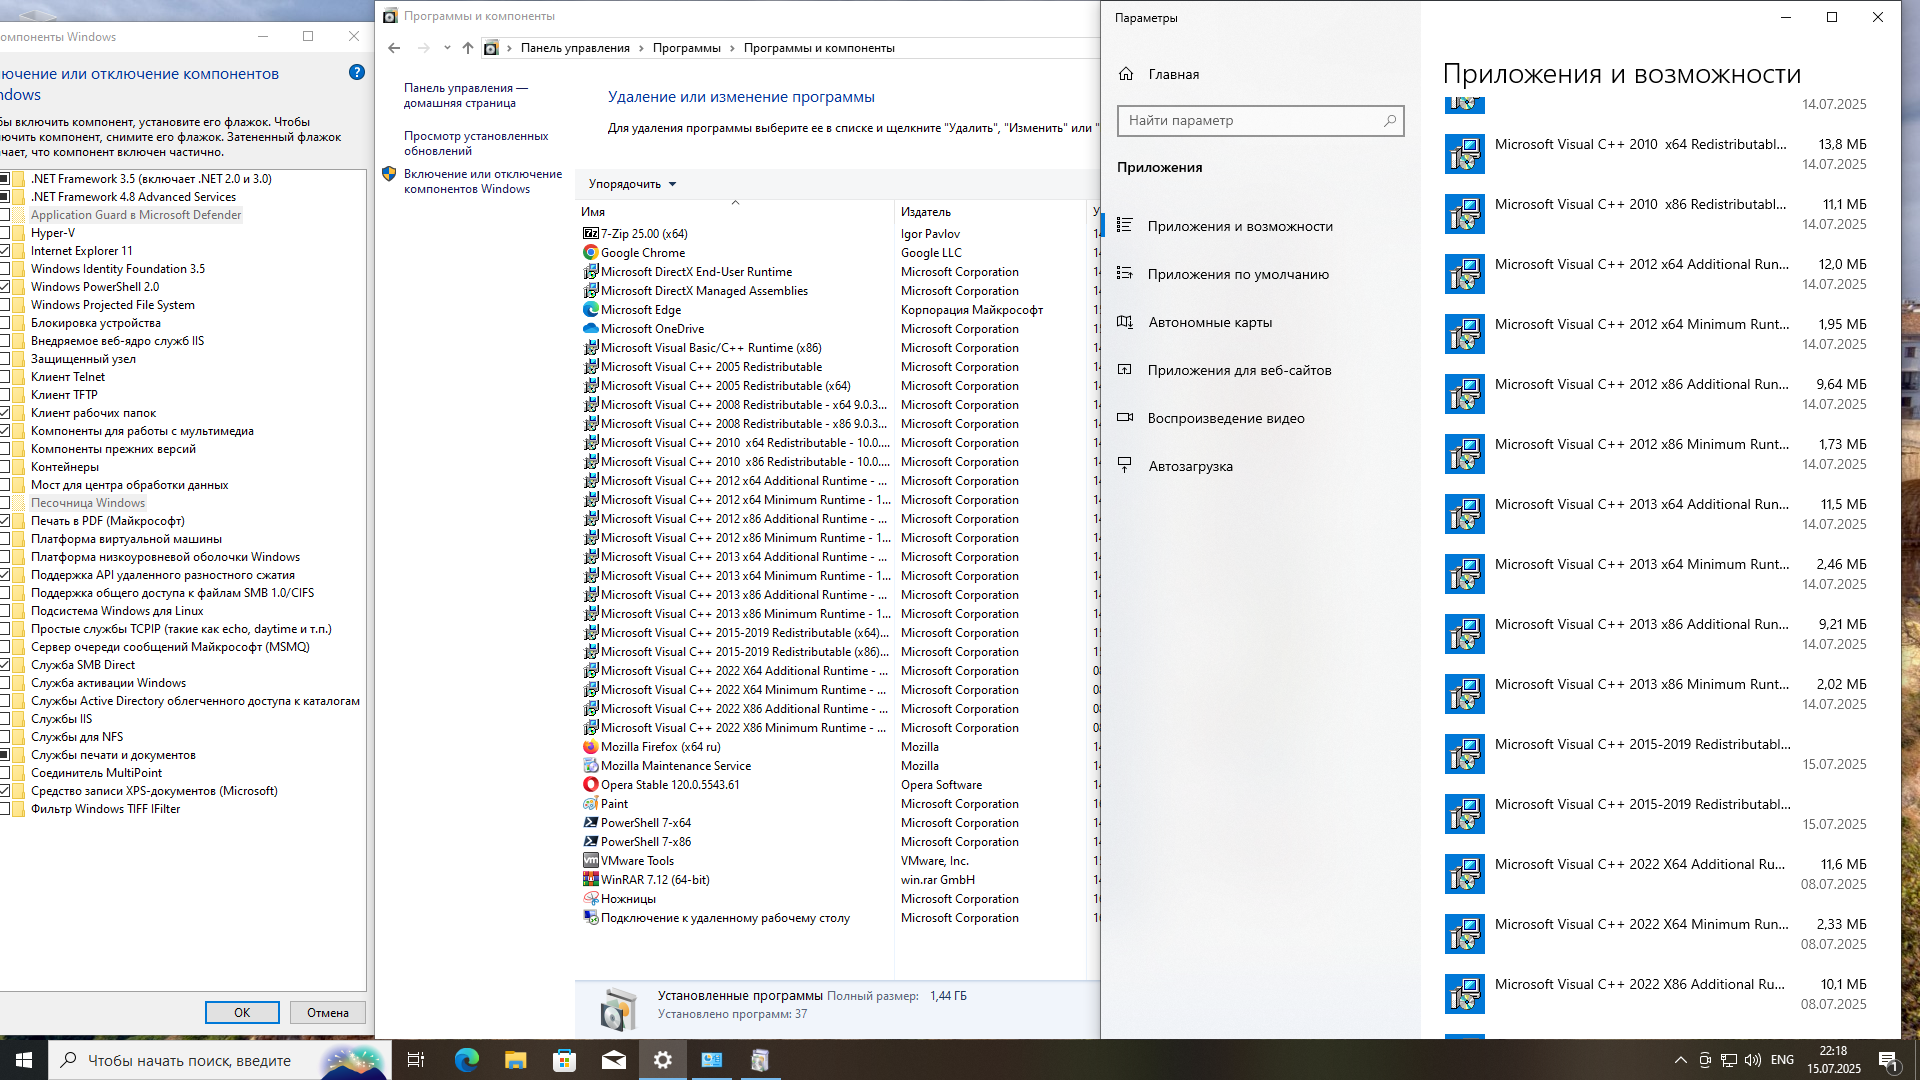Screen dimensions: 1920x1080
Task: Open Microsoft Store from the taskbar
Action: [564, 1060]
